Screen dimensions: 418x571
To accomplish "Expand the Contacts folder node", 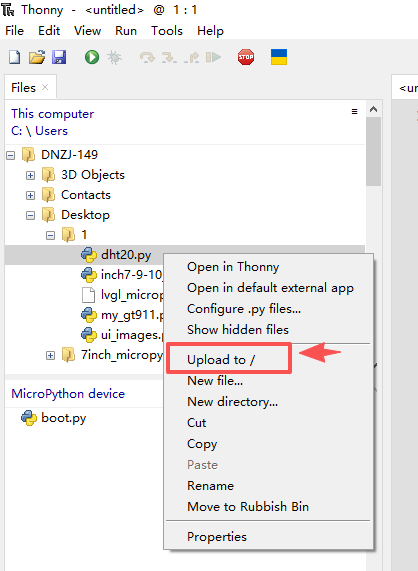I will click(x=31, y=196).
